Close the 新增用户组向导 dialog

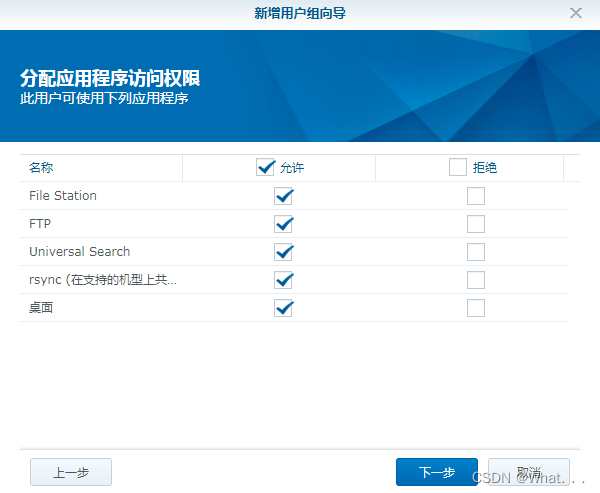576,13
